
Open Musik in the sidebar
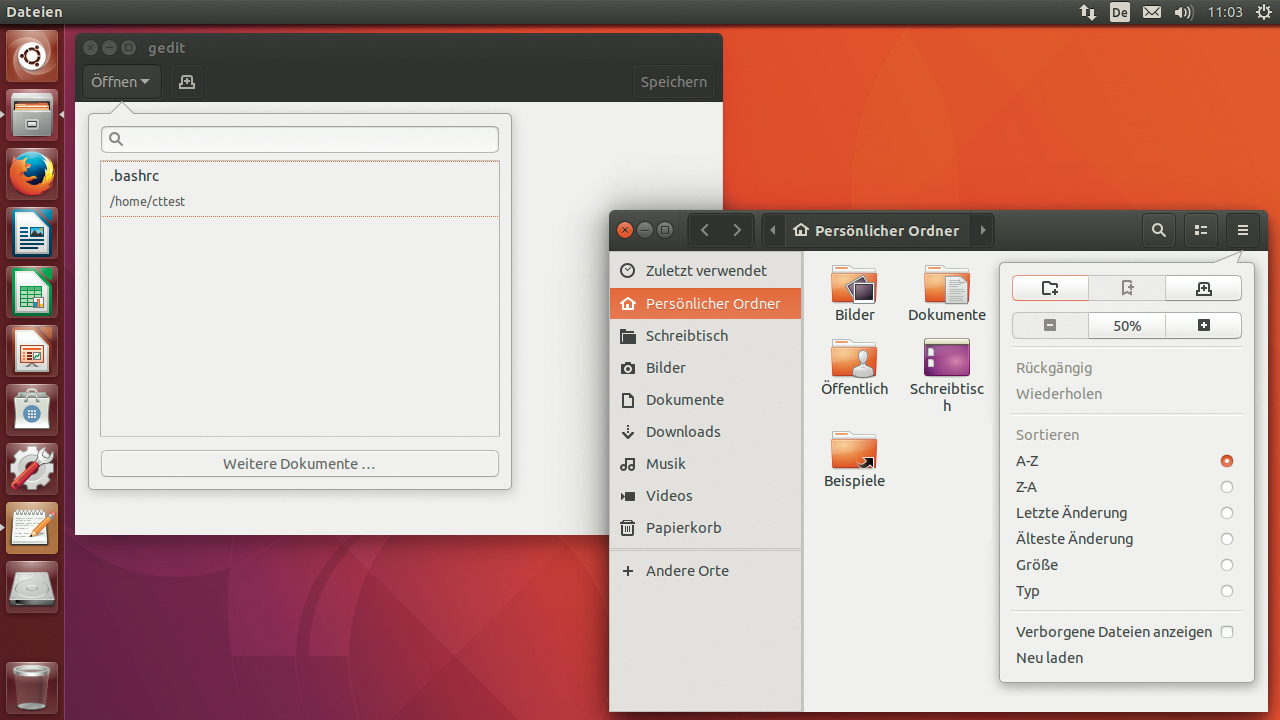pos(705,464)
